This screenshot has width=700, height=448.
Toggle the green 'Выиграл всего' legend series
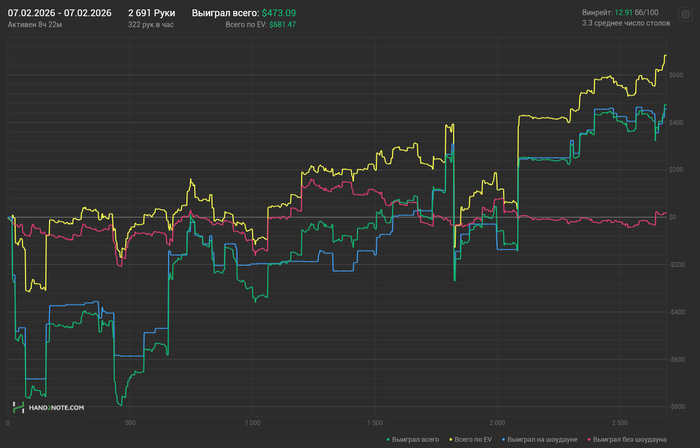point(413,440)
